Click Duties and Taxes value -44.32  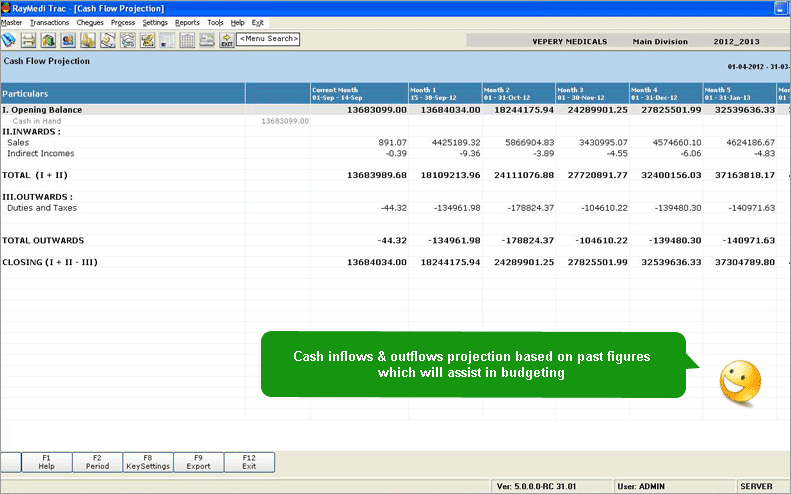[393, 208]
